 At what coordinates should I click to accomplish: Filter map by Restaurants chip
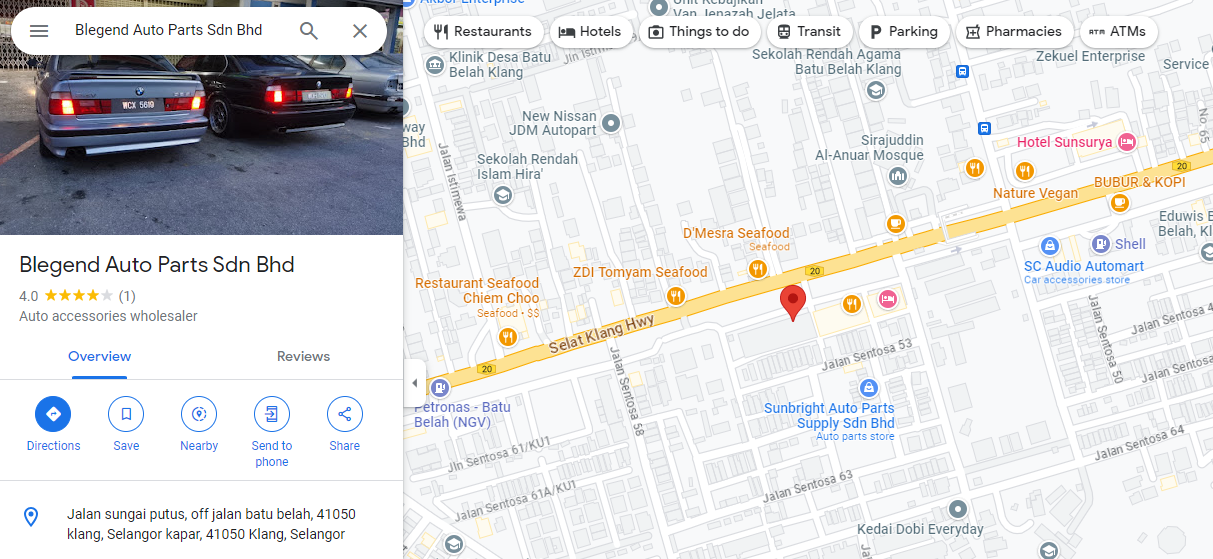coord(483,32)
